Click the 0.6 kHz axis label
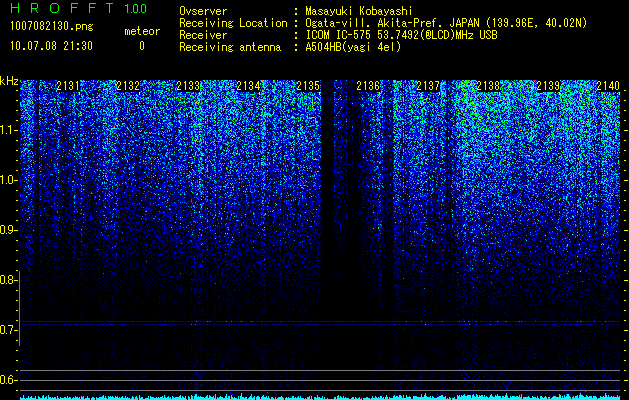The height and width of the screenshot is (400, 629). tap(9, 380)
